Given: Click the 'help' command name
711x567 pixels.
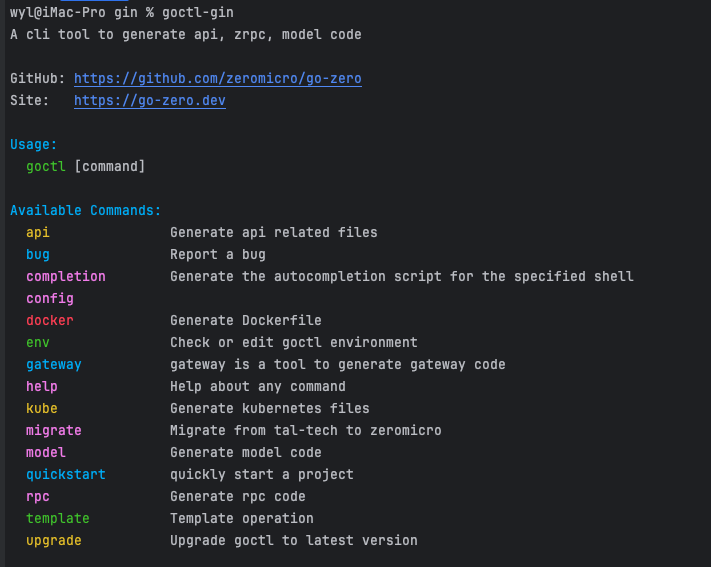Looking at the screenshot, I should [x=42, y=386].
